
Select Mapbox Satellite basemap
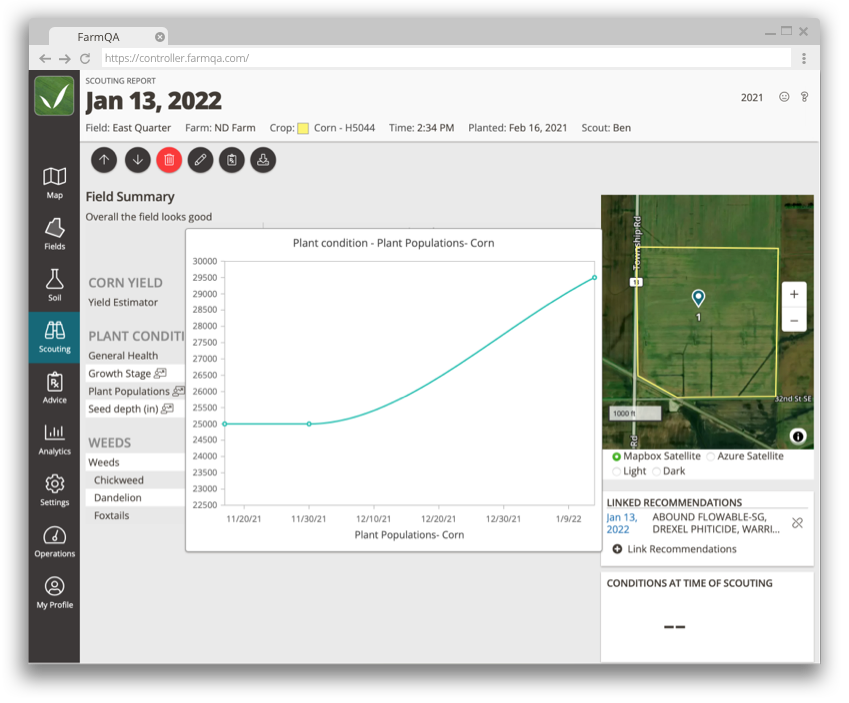point(616,457)
